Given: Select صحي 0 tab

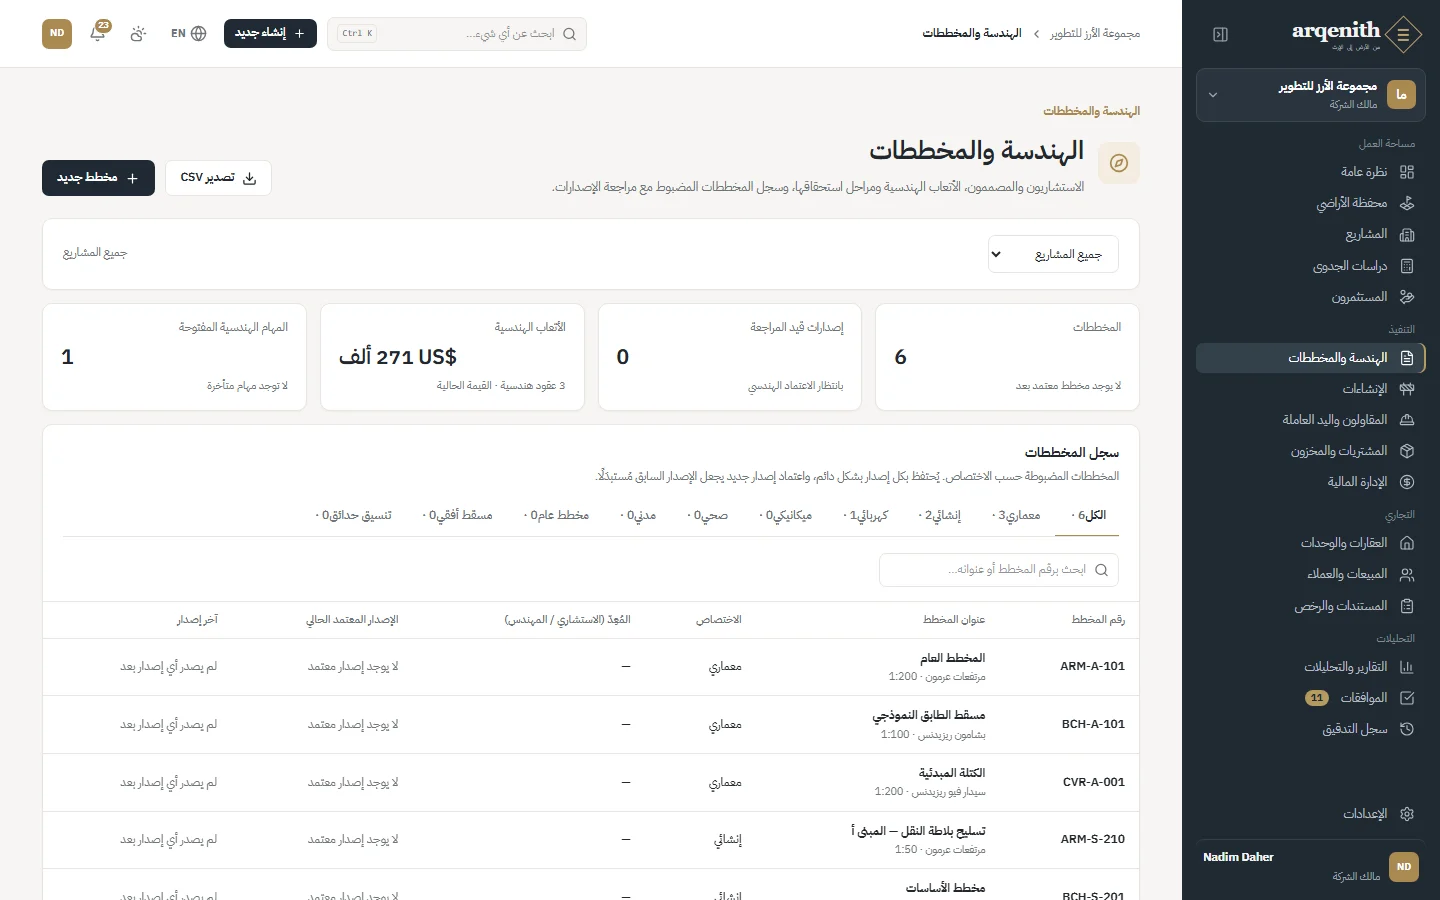Looking at the screenshot, I should click(x=707, y=516).
